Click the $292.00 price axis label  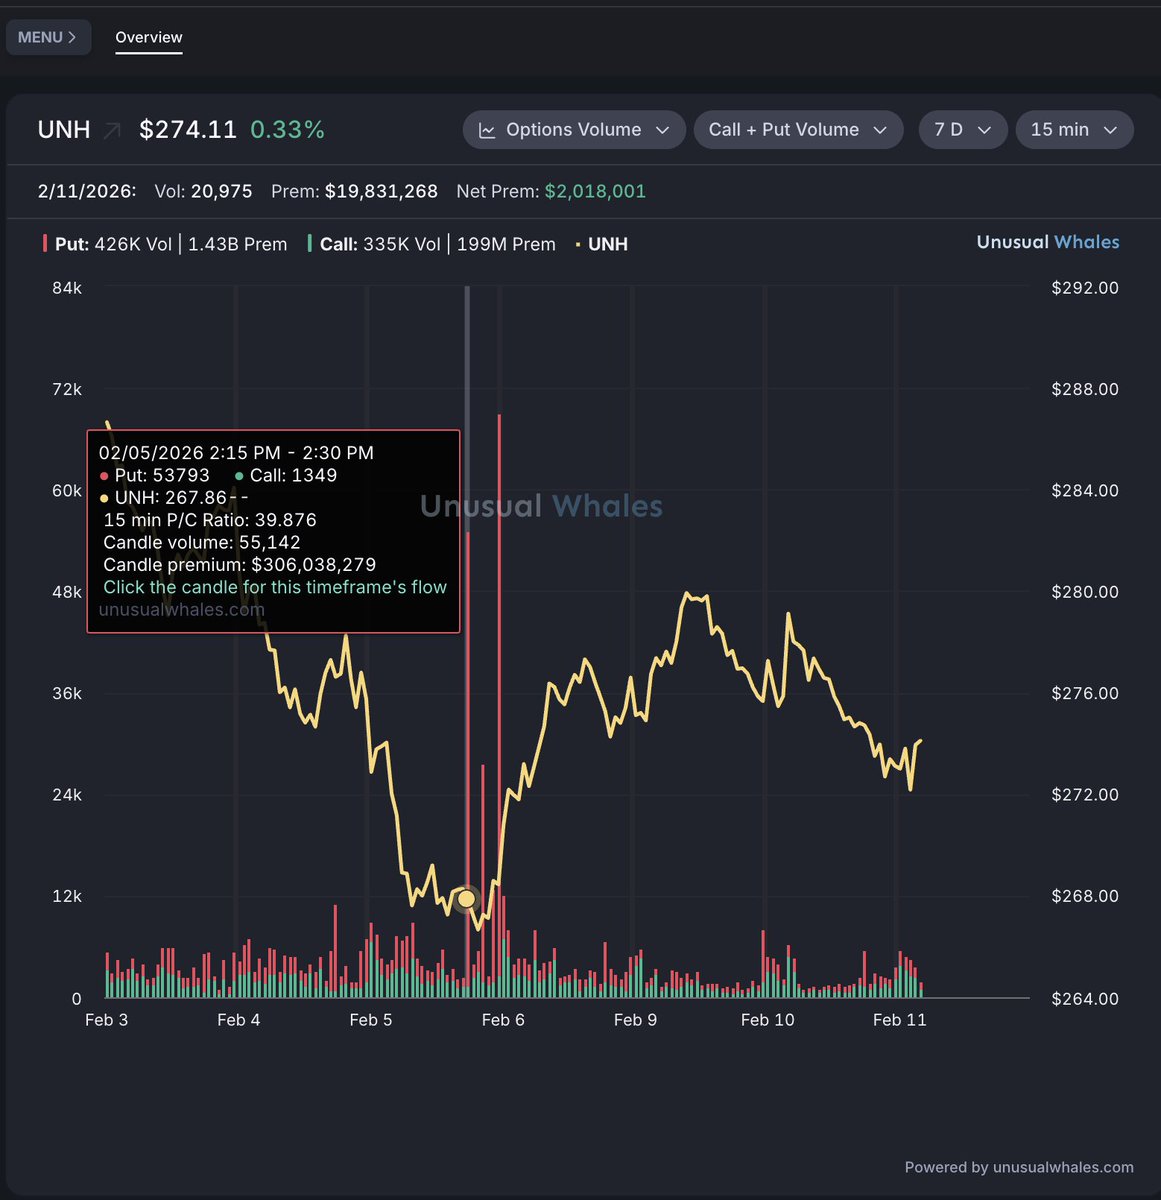[x=1085, y=288]
